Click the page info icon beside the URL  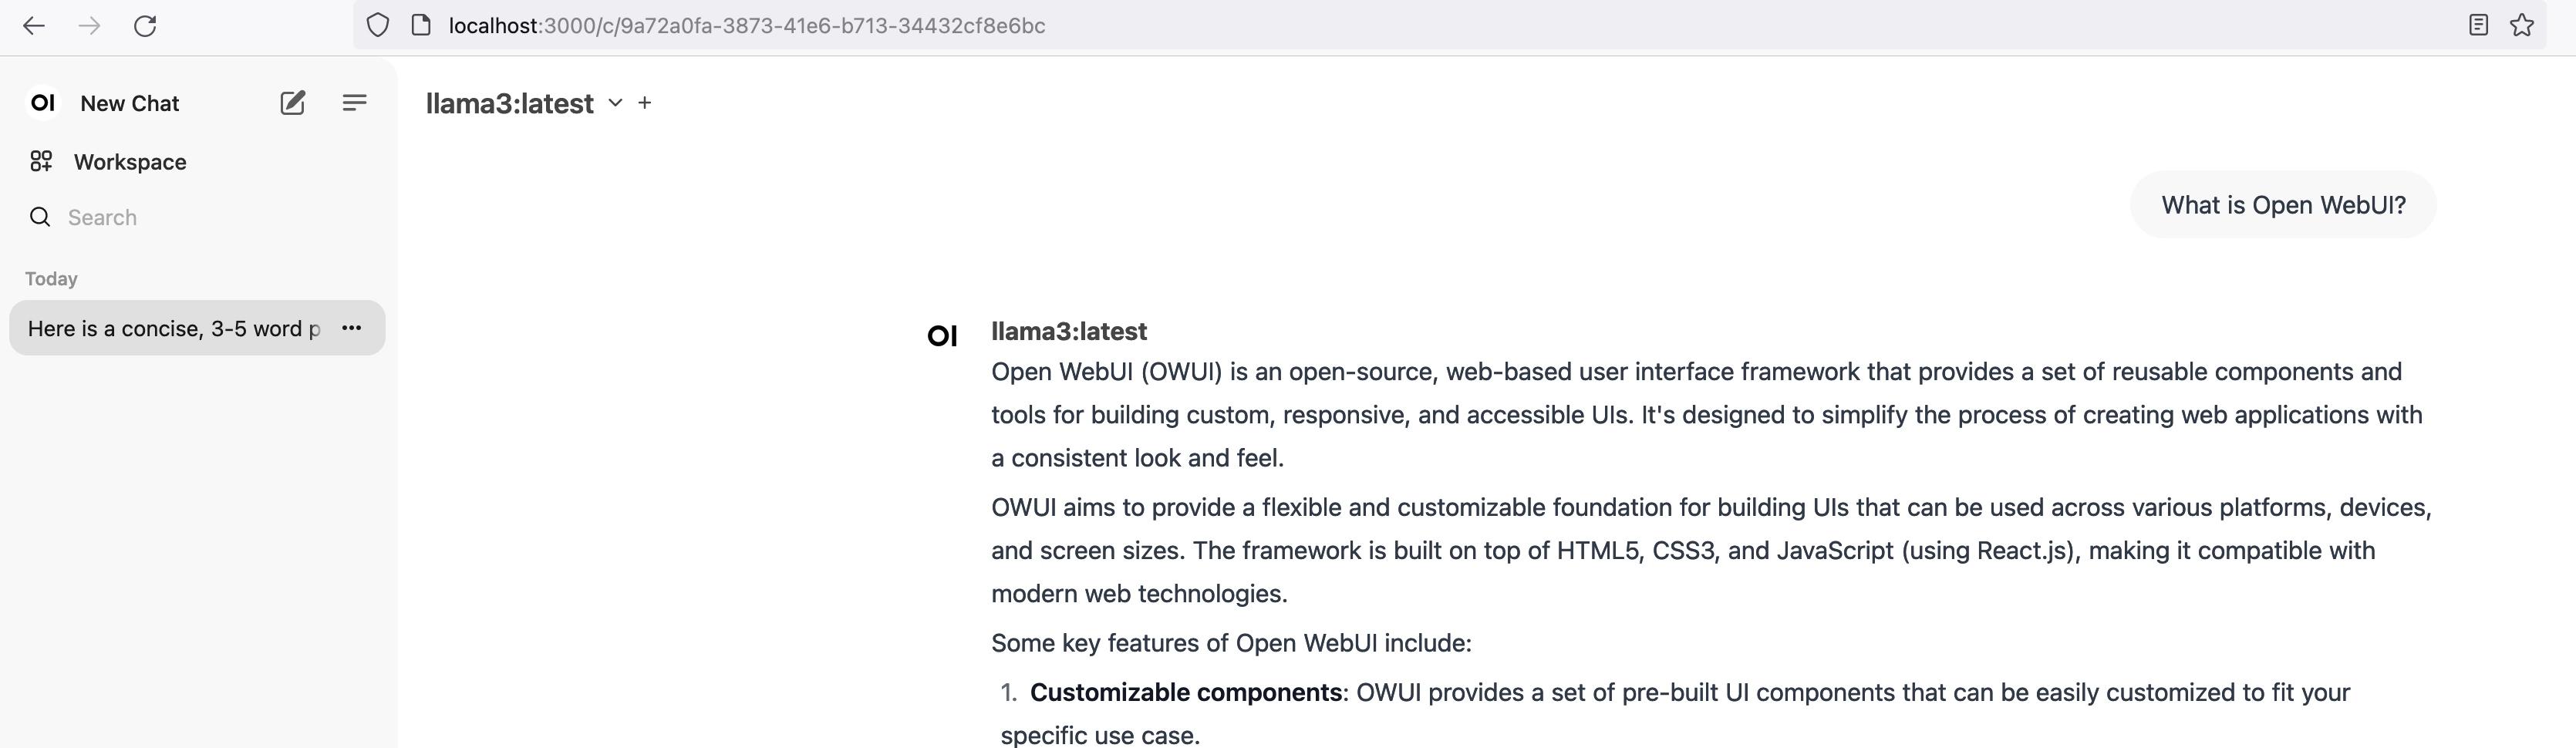(421, 26)
